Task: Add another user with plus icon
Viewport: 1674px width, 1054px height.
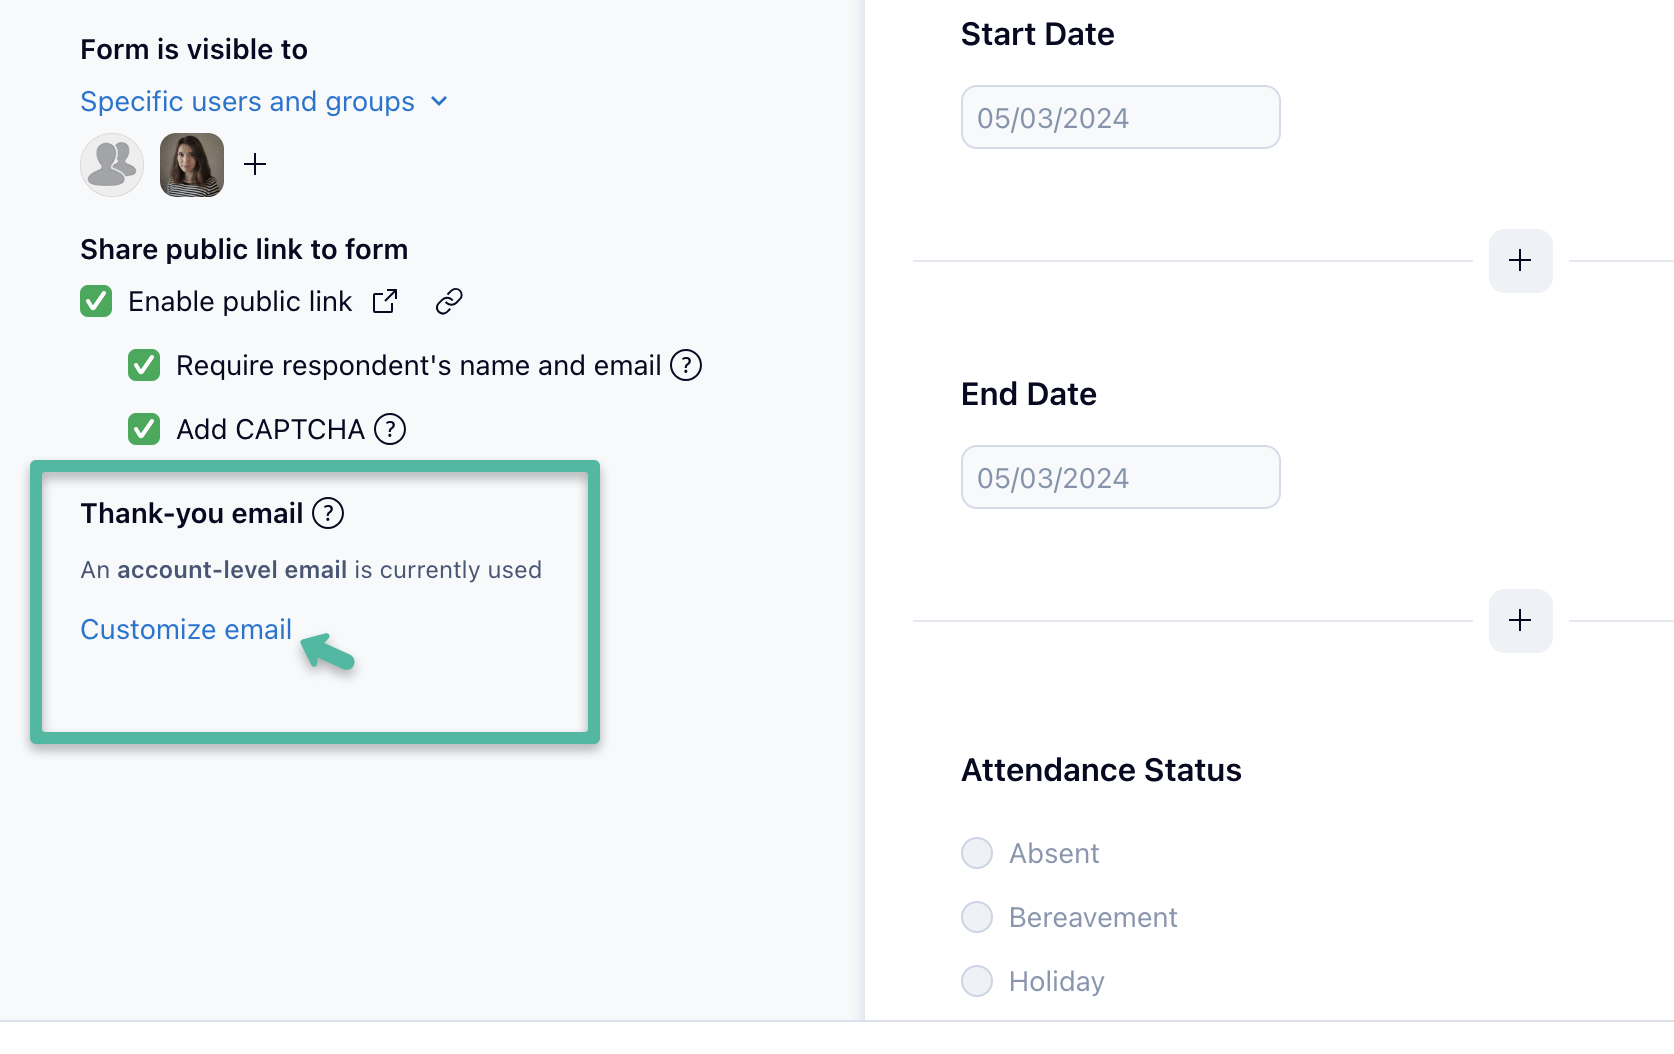Action: click(255, 164)
